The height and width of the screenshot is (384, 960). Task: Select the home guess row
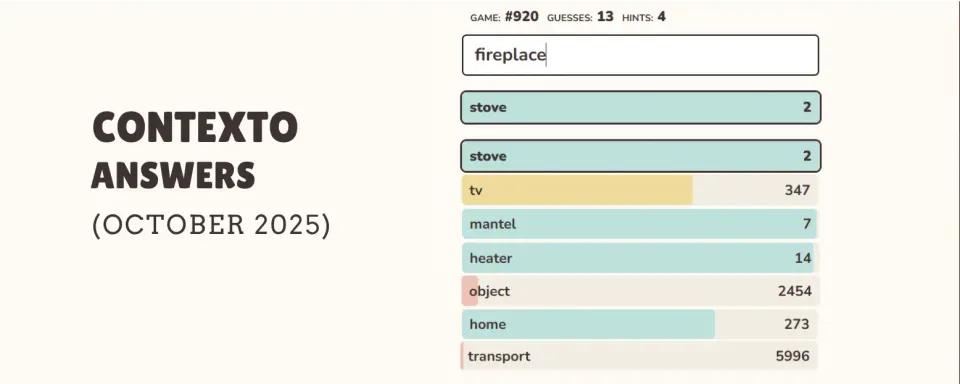(640, 324)
